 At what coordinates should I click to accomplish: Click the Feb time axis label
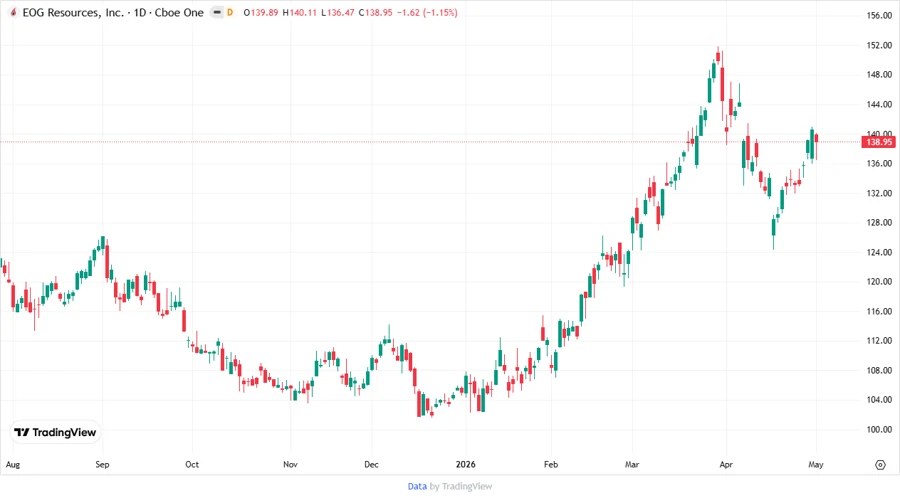click(x=551, y=465)
